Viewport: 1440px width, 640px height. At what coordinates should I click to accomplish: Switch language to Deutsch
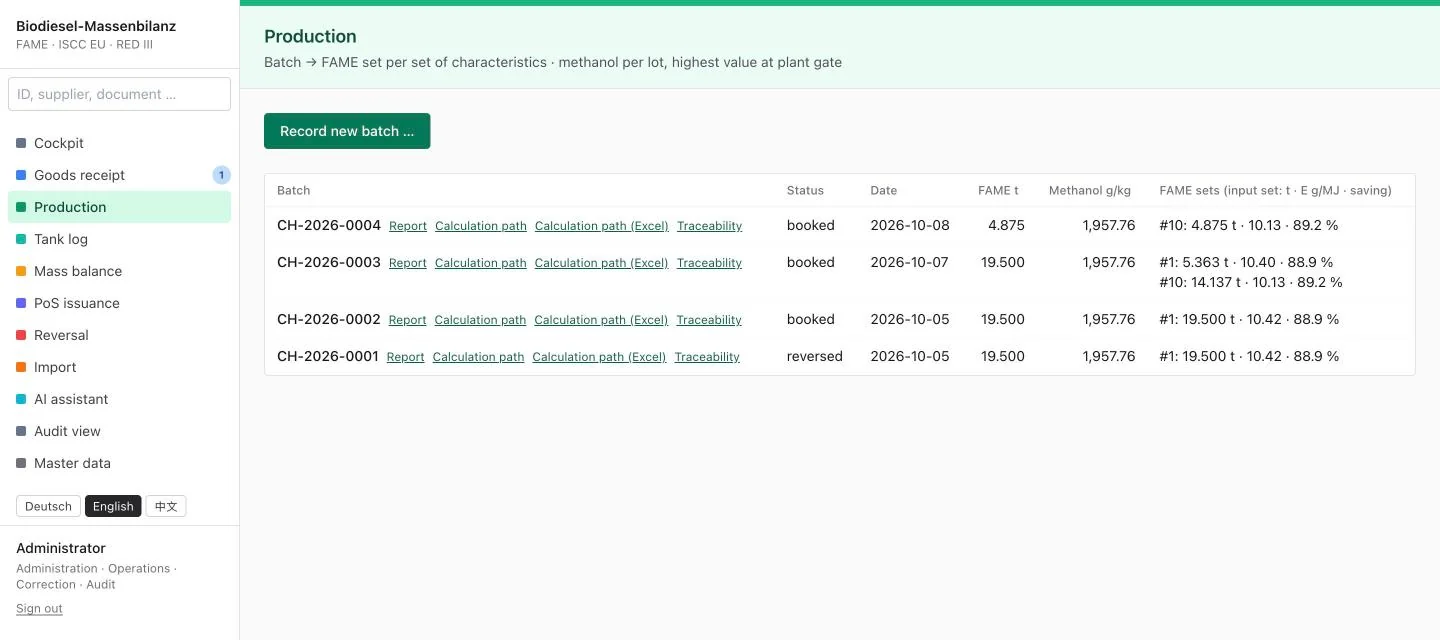click(x=48, y=506)
